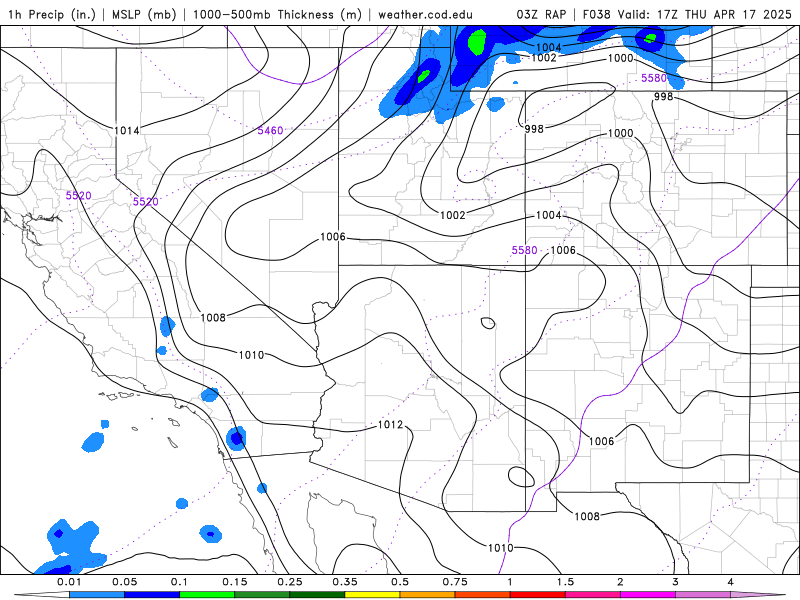The height and width of the screenshot is (600, 800).
Task: Click the 'F038' forecast hour label
Action: click(596, 14)
